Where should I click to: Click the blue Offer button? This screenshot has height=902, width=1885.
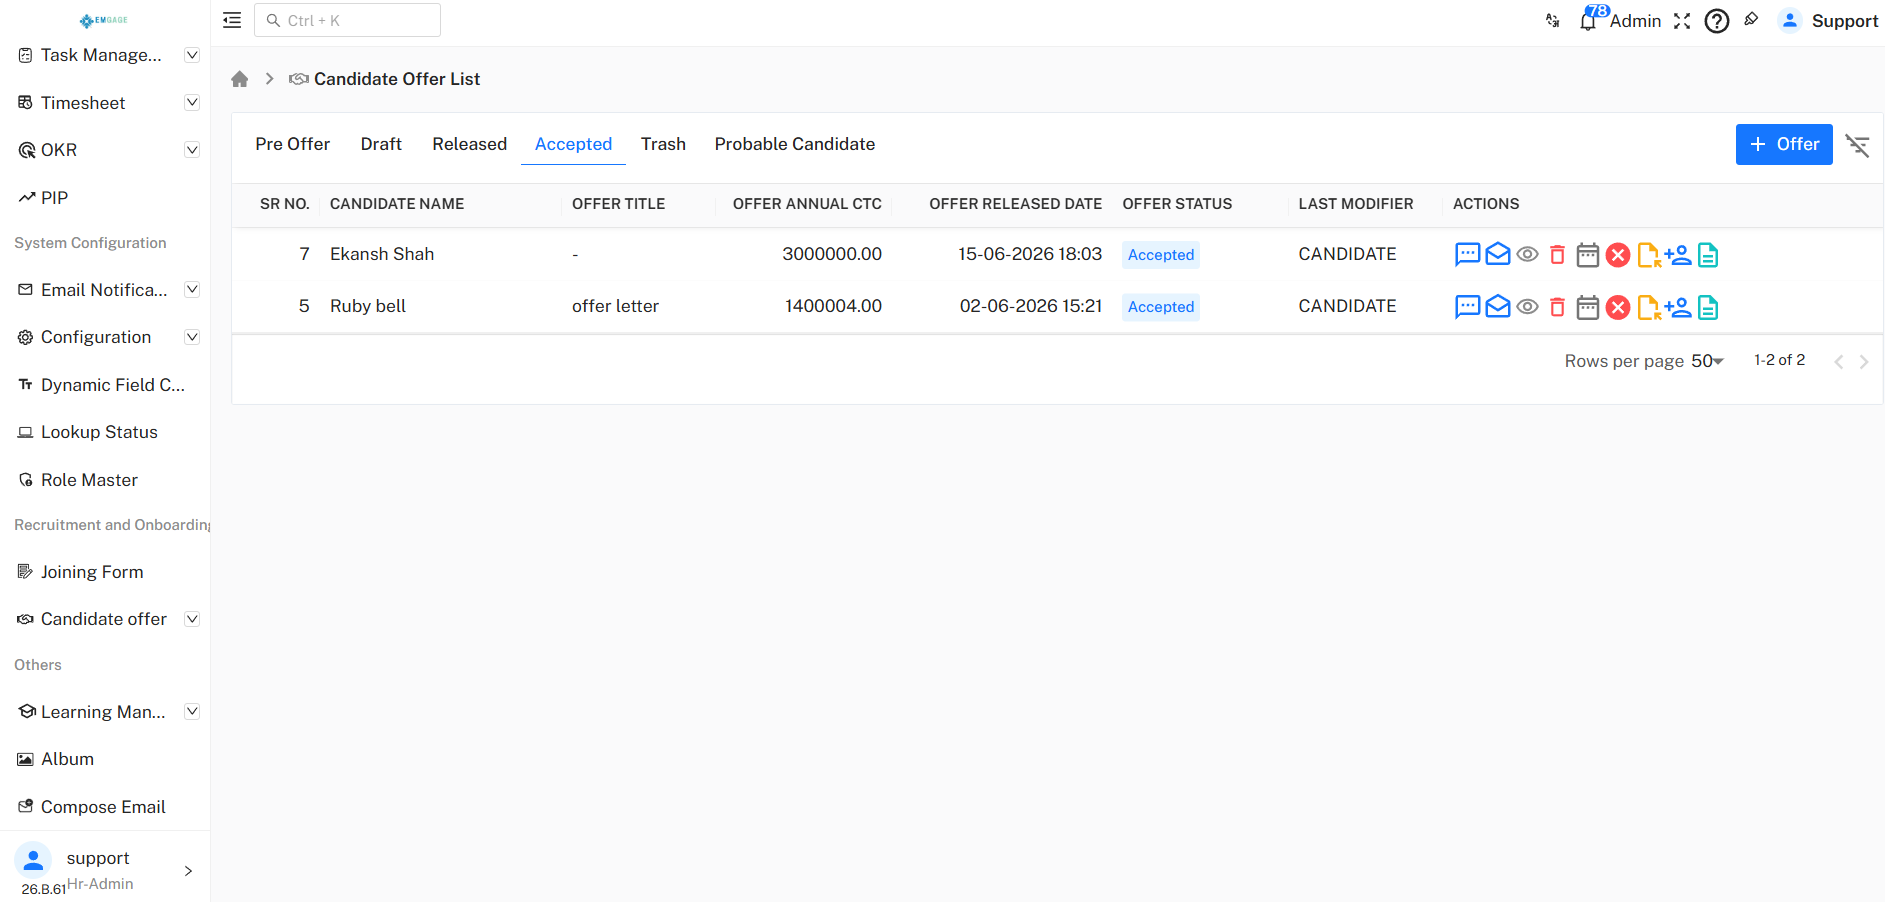[x=1784, y=144]
